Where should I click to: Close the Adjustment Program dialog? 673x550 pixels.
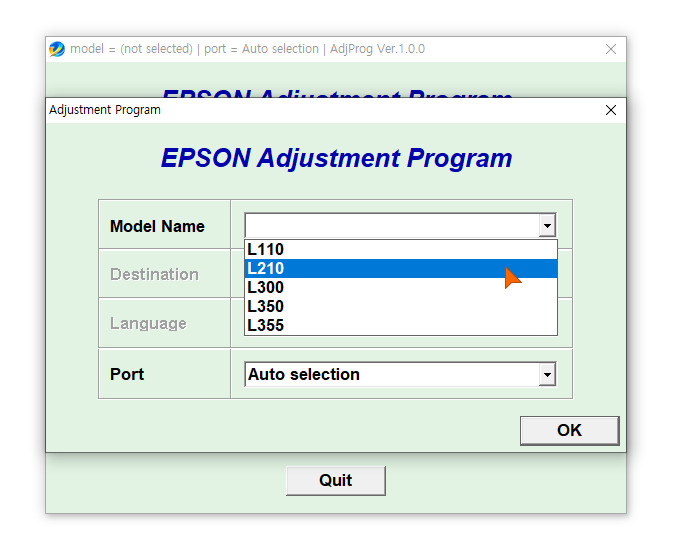click(x=611, y=110)
